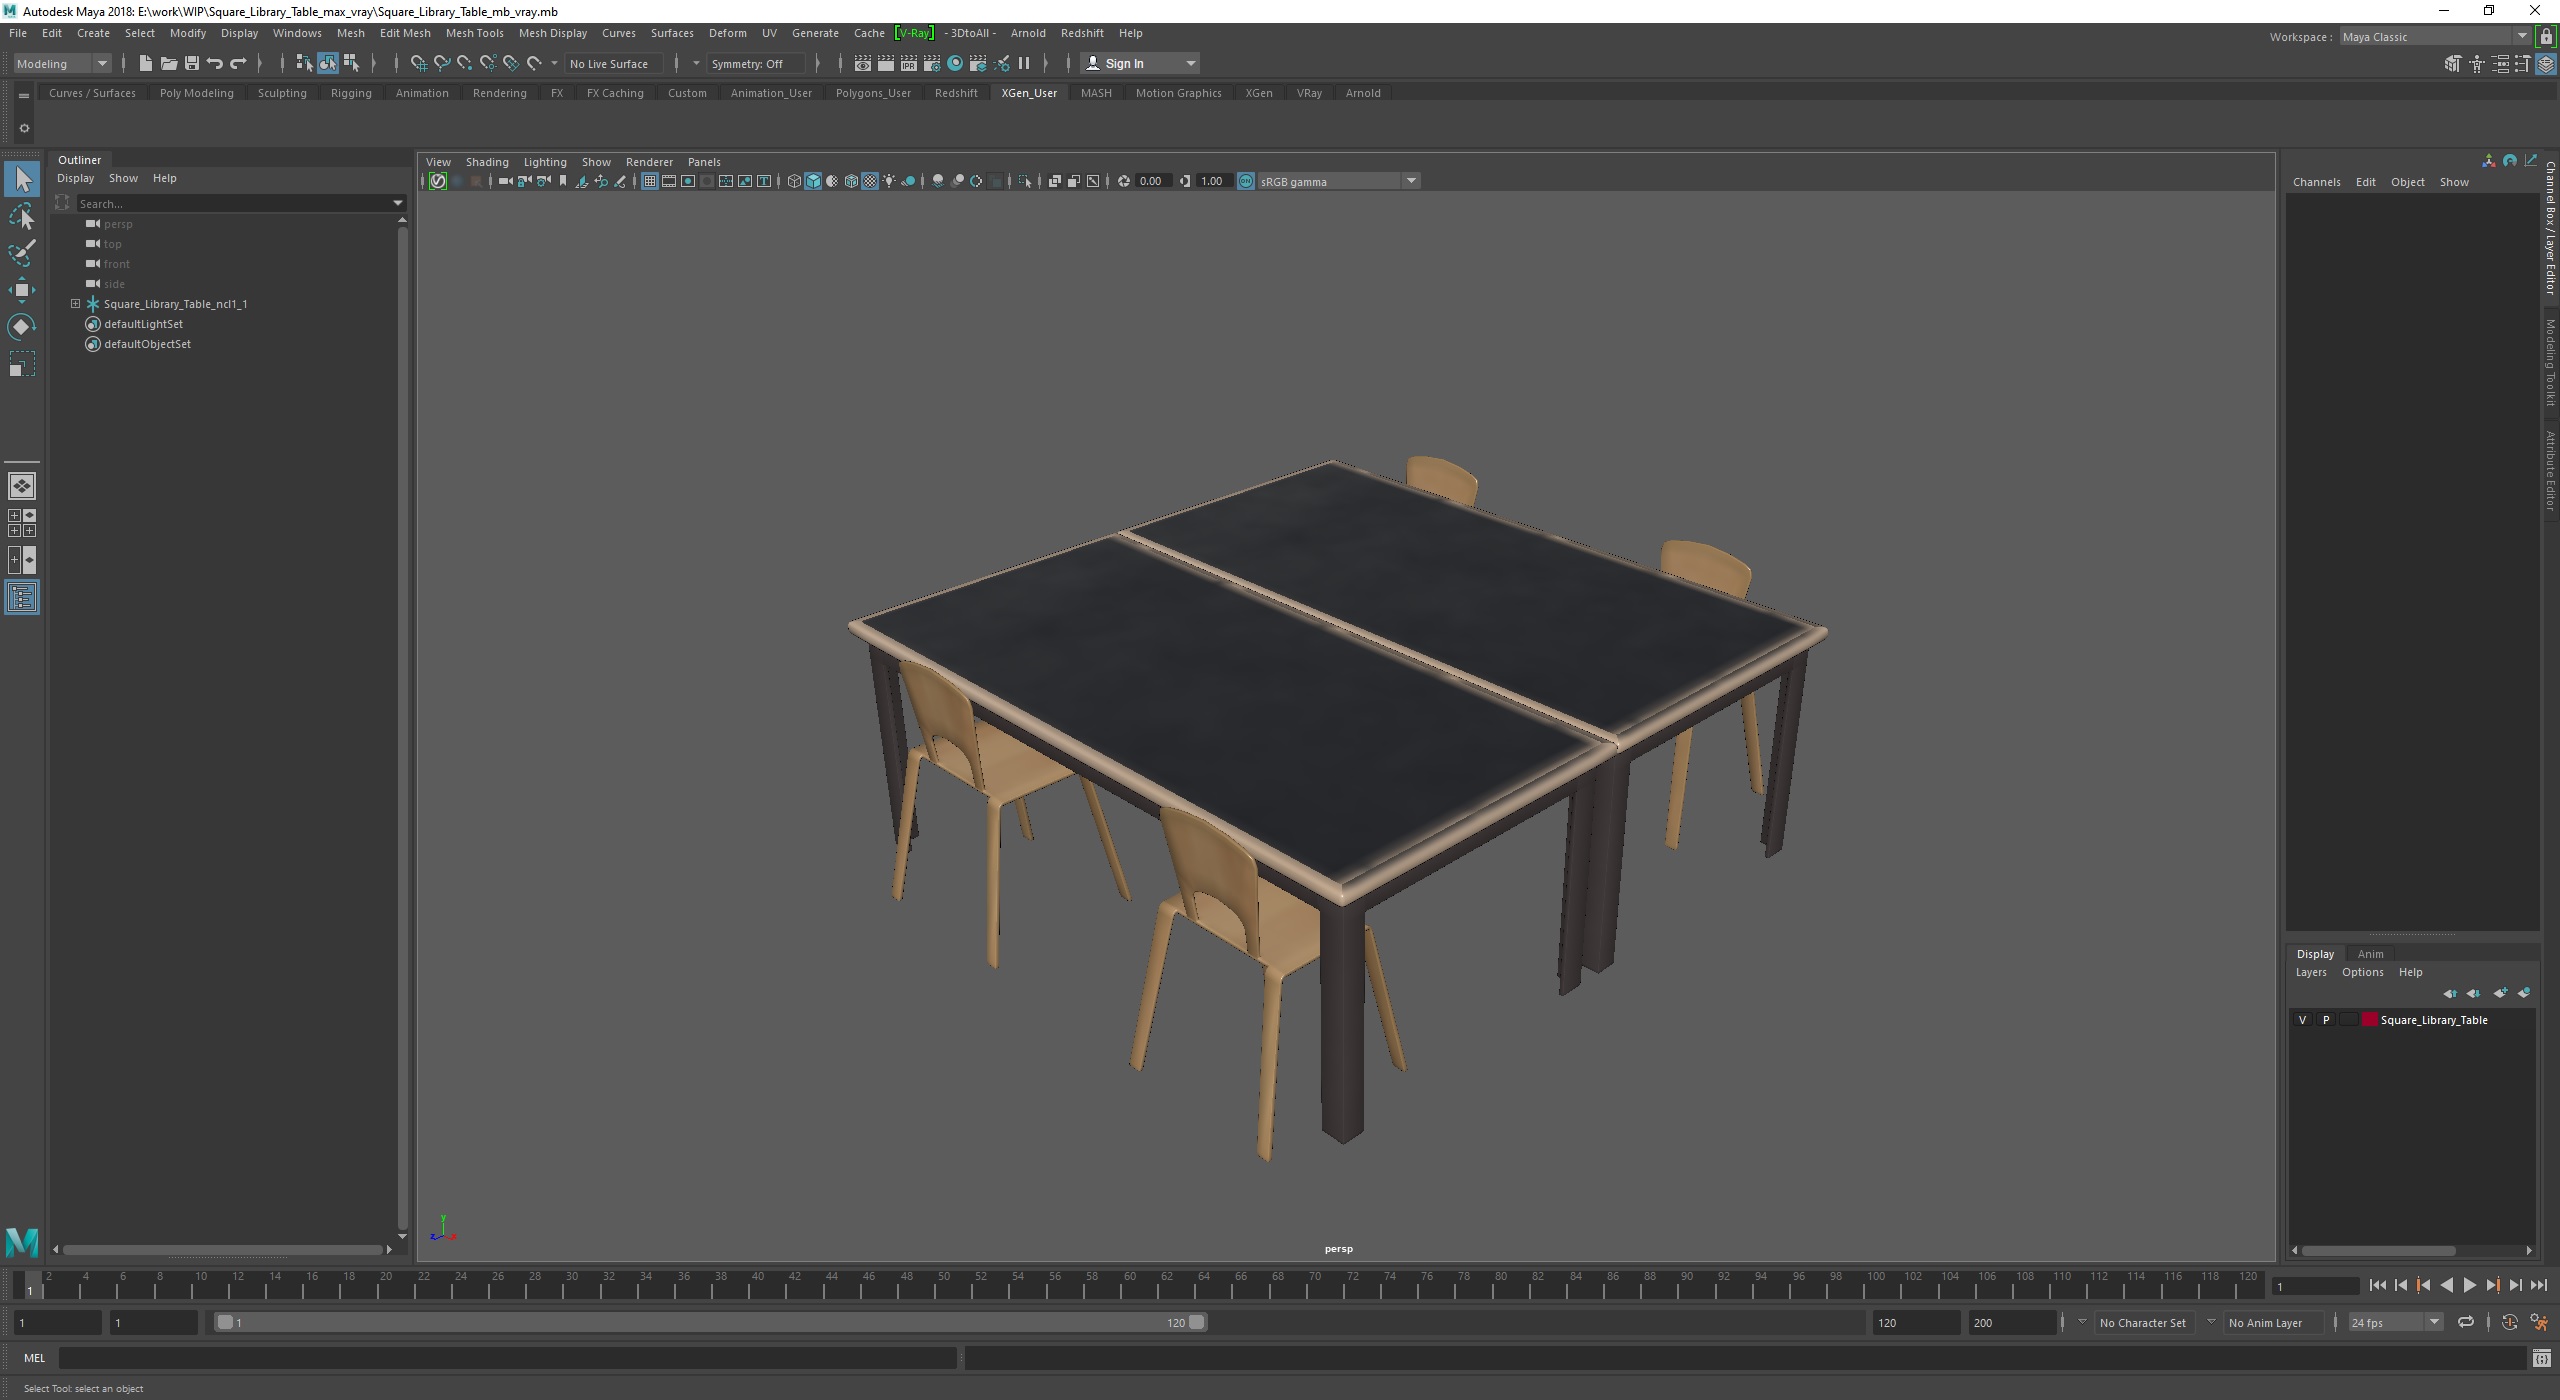
Task: Toggle playback P box of layer
Action: tap(2325, 1020)
